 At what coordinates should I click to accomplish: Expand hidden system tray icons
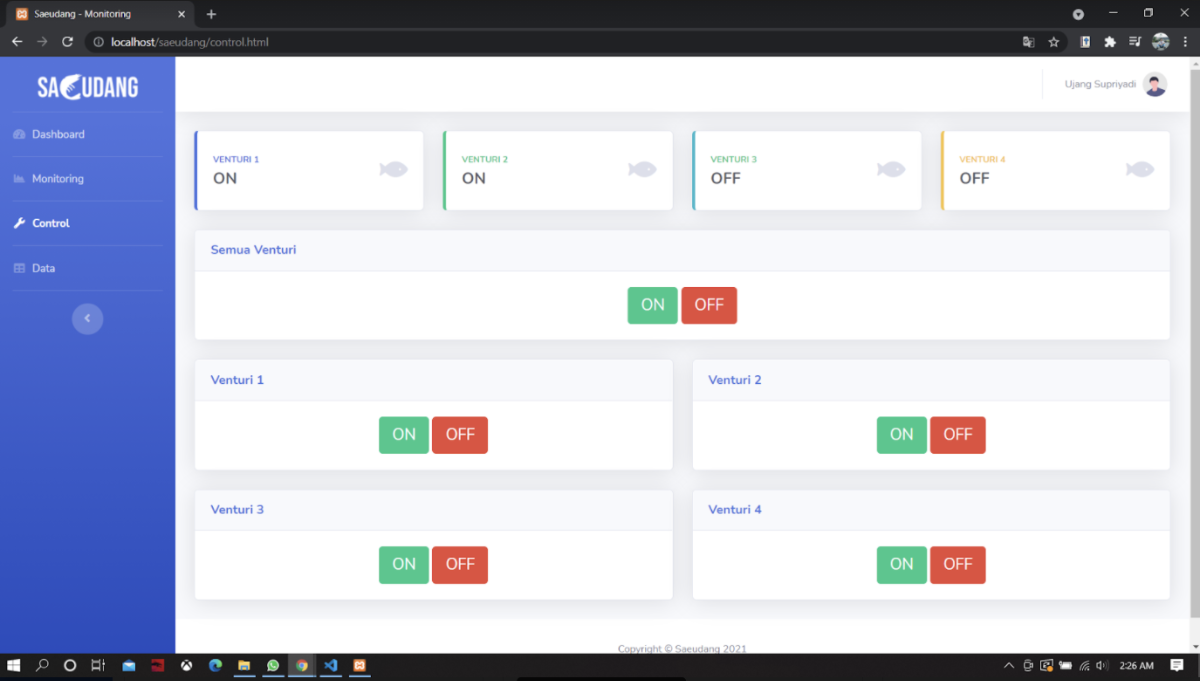point(1008,665)
